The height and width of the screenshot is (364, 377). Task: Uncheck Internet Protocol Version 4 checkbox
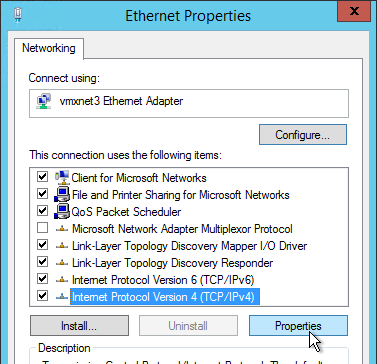pos(42,296)
